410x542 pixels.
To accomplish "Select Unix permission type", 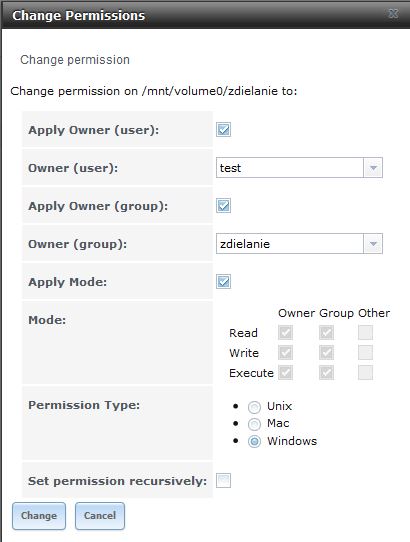I will click(254, 407).
